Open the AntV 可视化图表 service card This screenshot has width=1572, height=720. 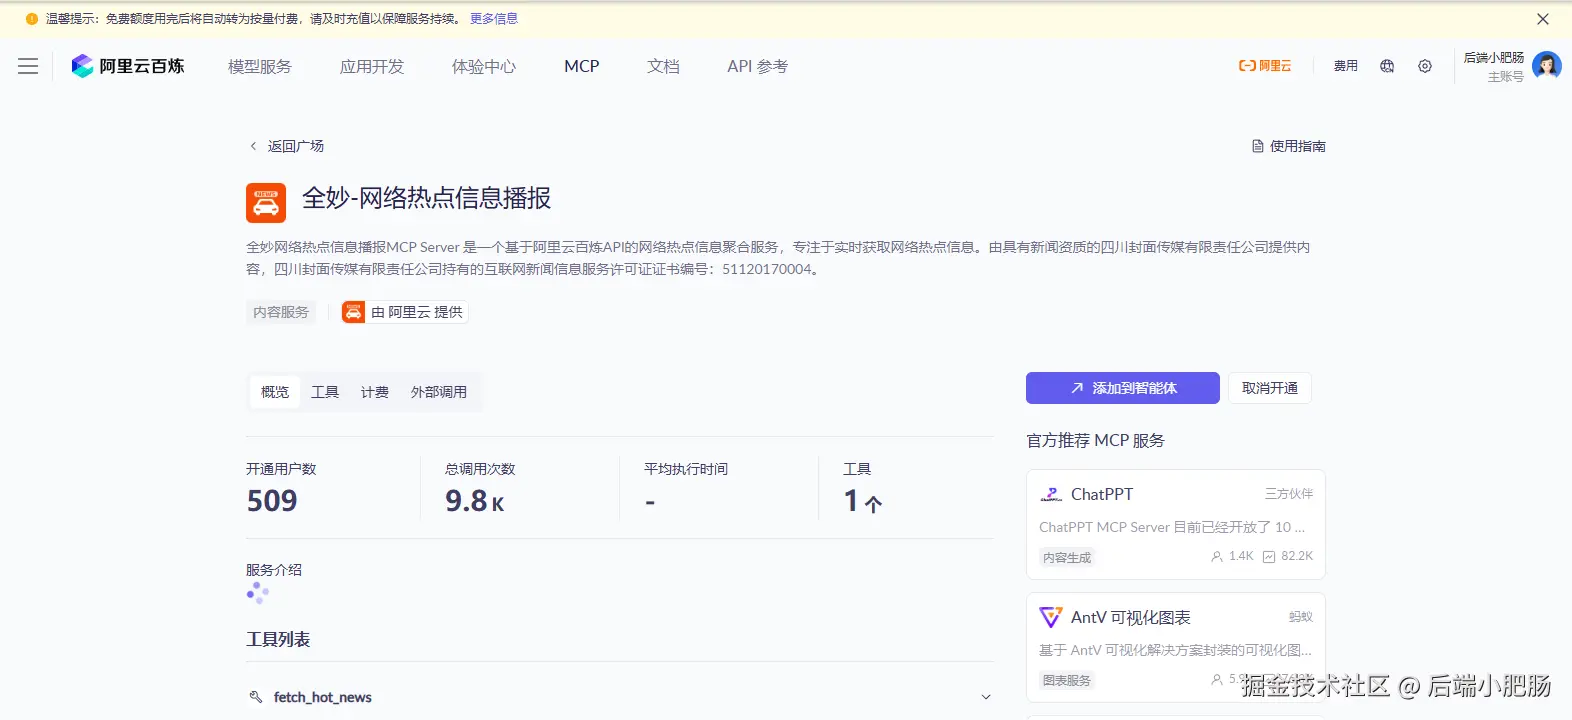point(1176,647)
